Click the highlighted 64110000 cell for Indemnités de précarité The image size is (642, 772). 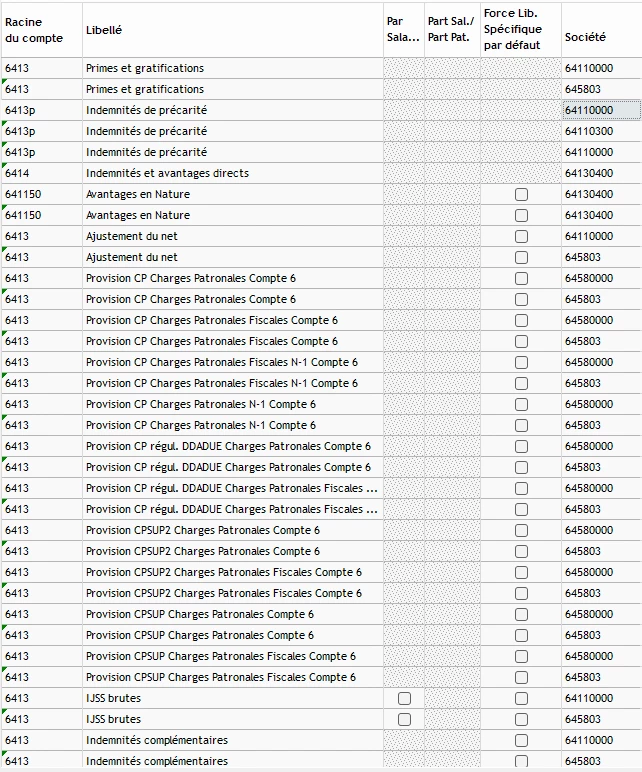(x=602, y=110)
